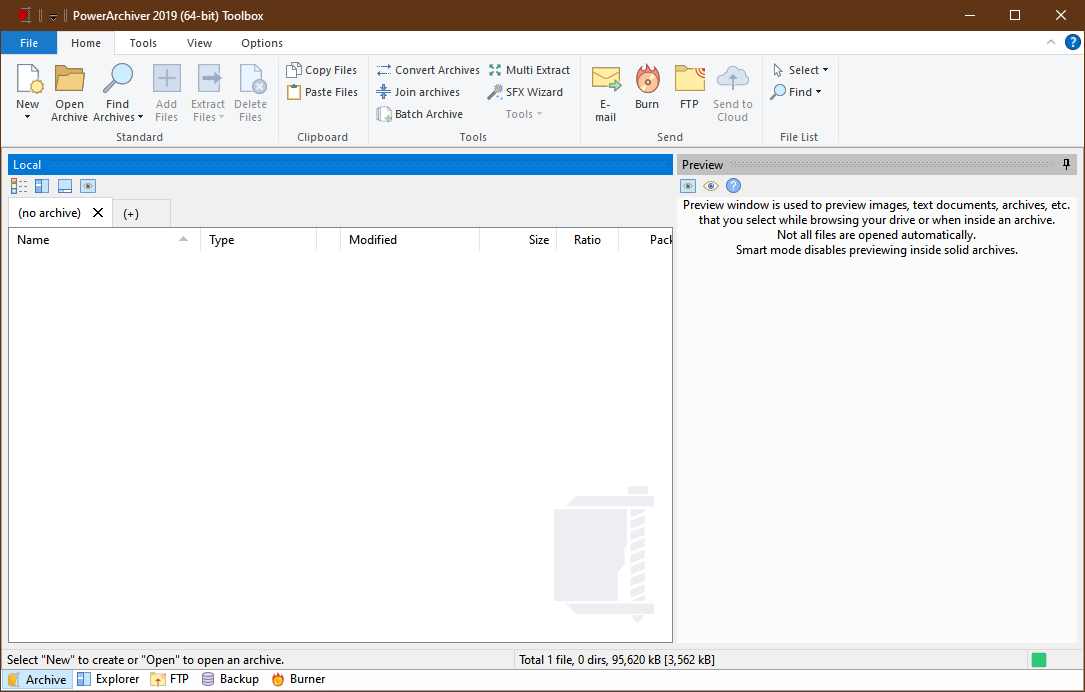Open the File menu
The image size is (1085, 692).
pyautogui.click(x=29, y=43)
